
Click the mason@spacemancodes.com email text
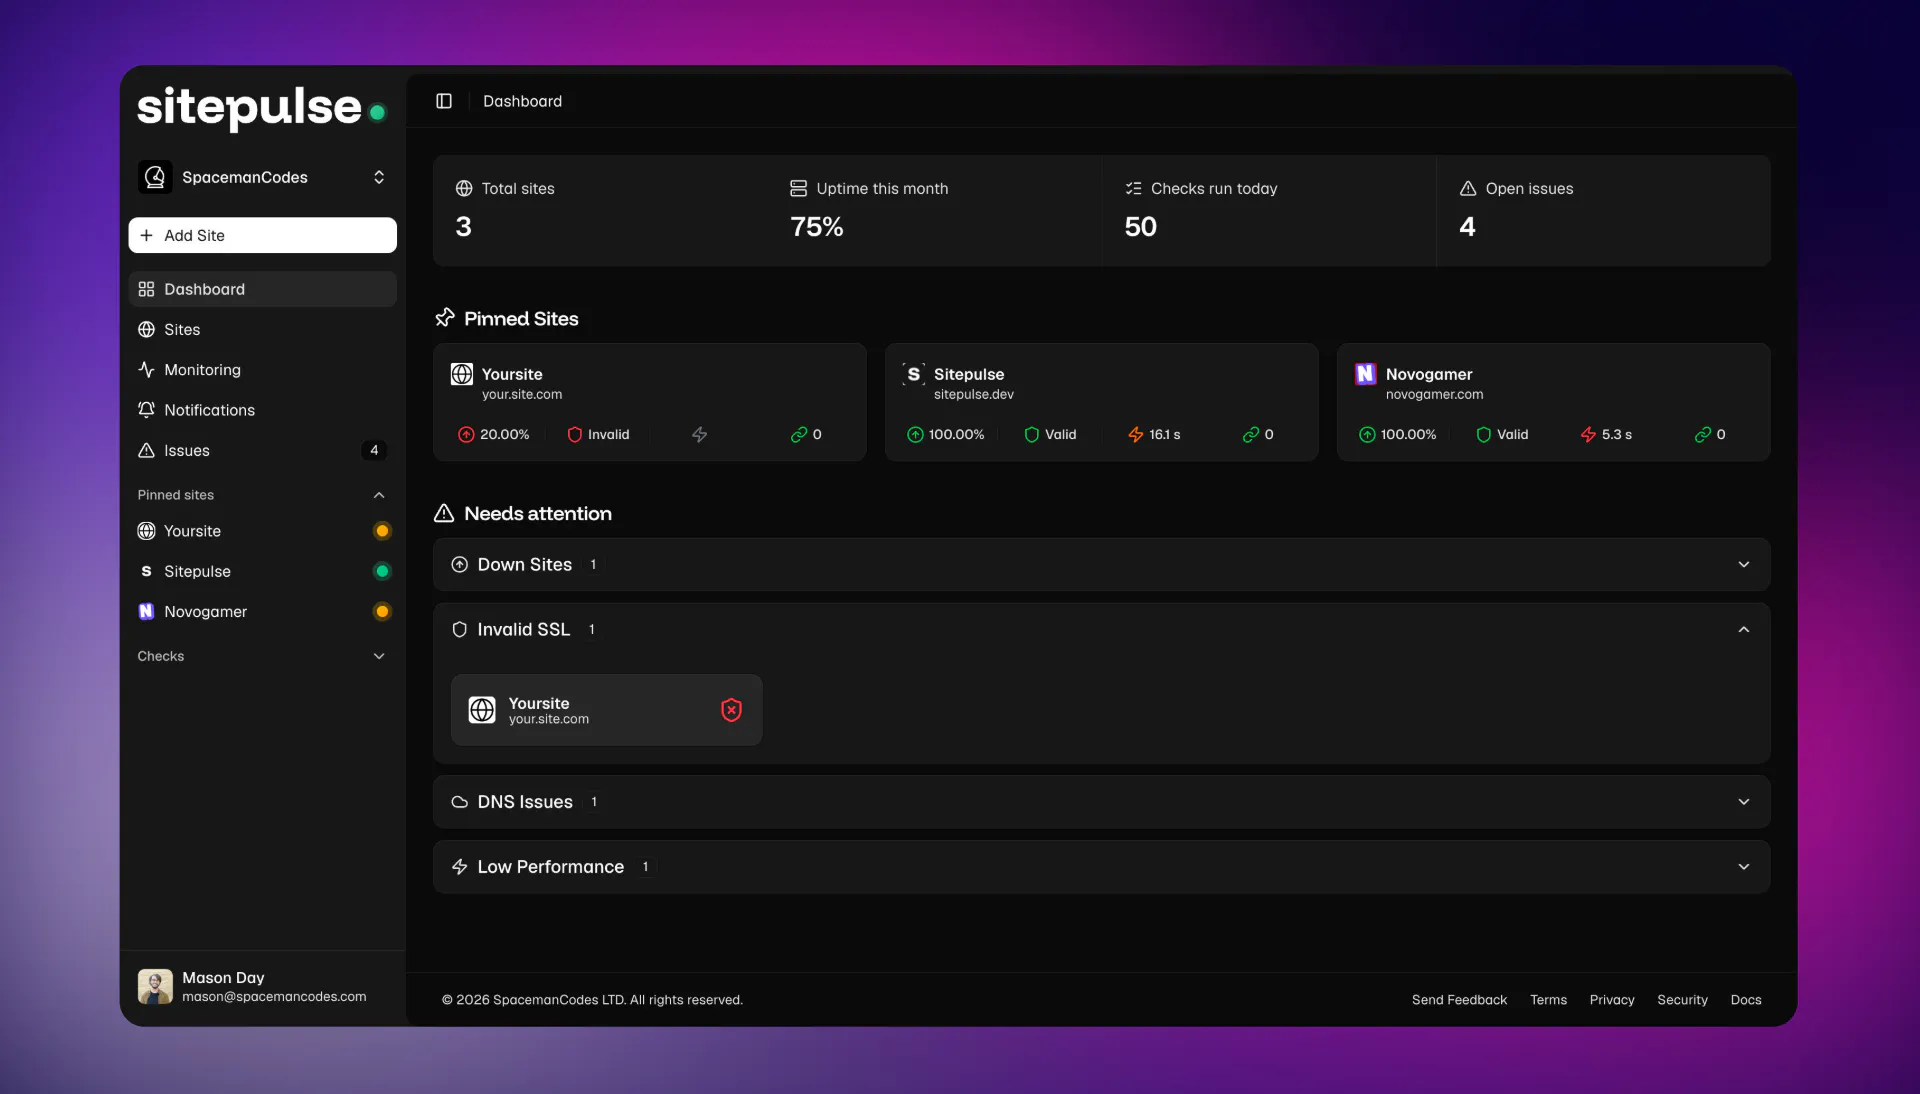[274, 997]
